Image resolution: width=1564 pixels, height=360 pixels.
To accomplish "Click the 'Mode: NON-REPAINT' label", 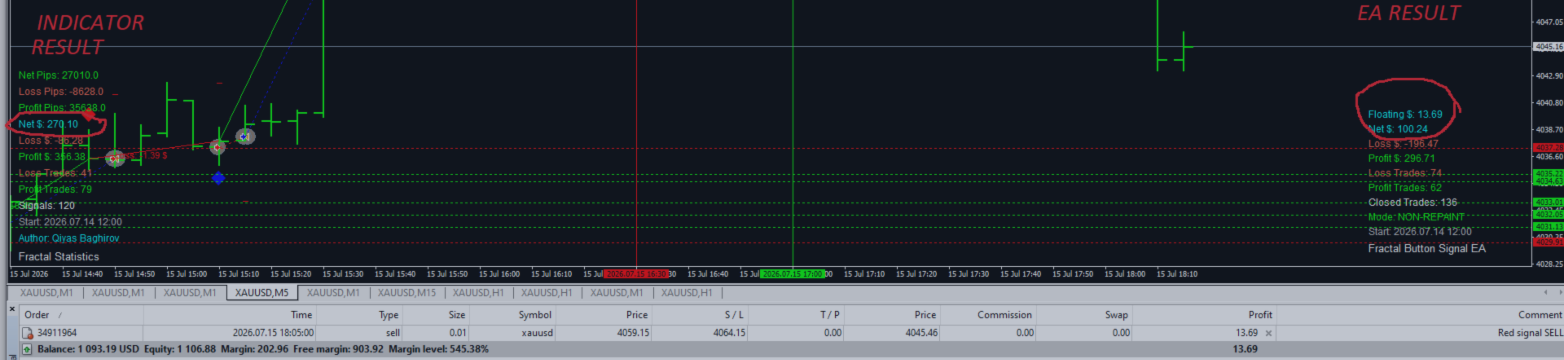I will pyautogui.click(x=1416, y=216).
